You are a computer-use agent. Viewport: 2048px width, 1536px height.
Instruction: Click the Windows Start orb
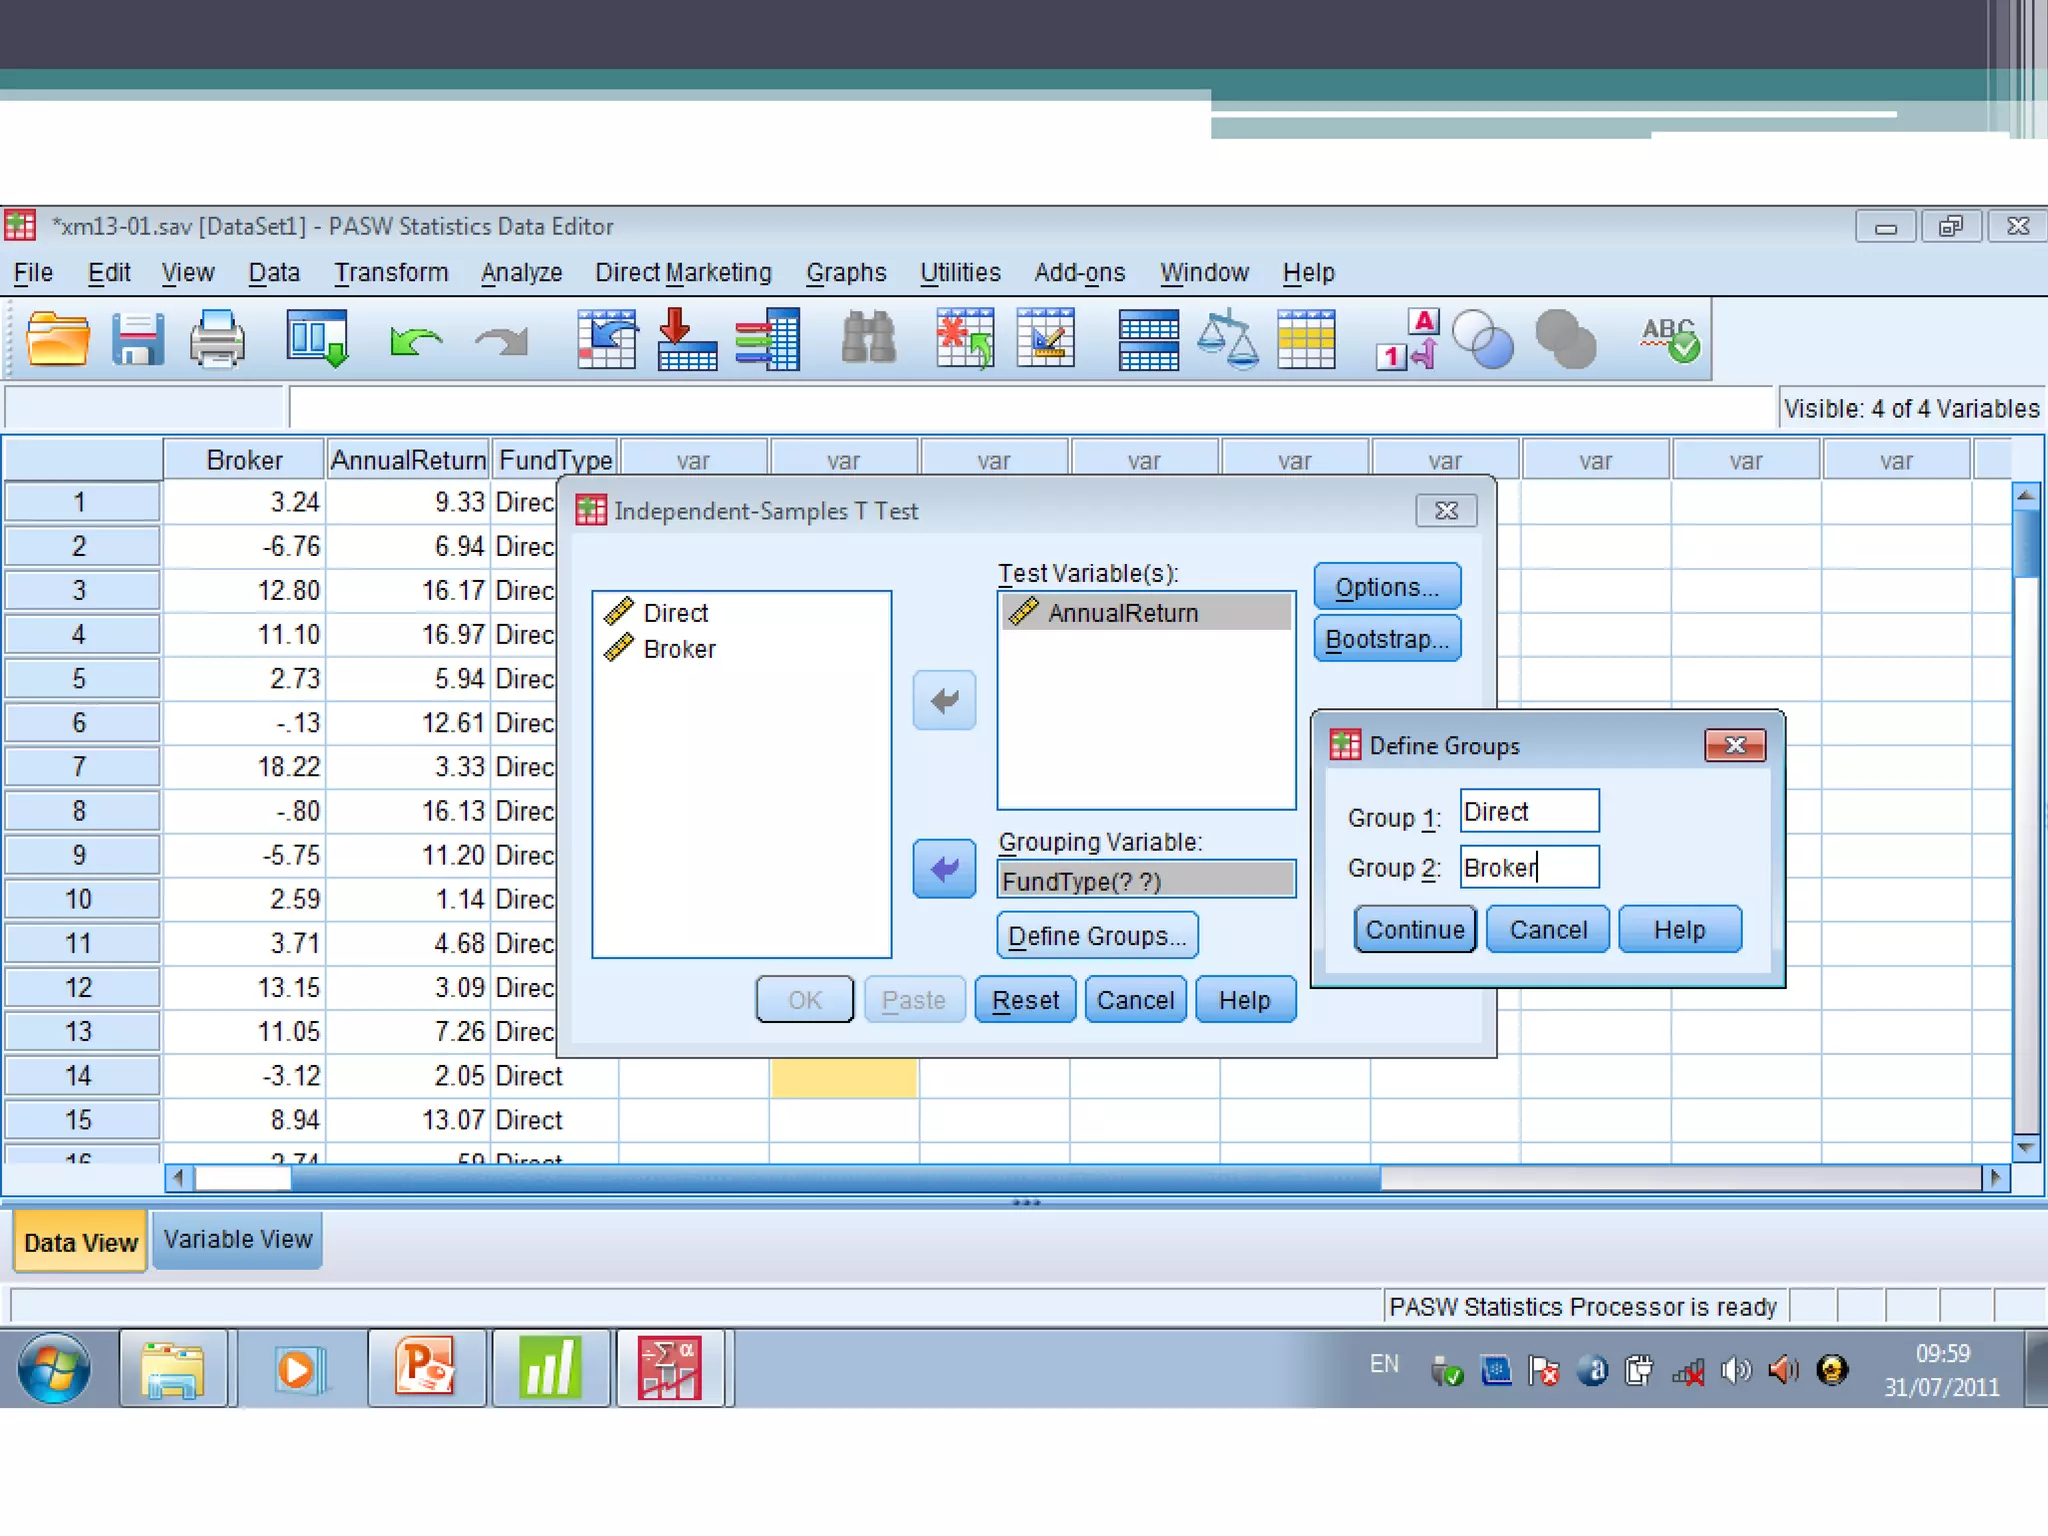pos(54,1368)
